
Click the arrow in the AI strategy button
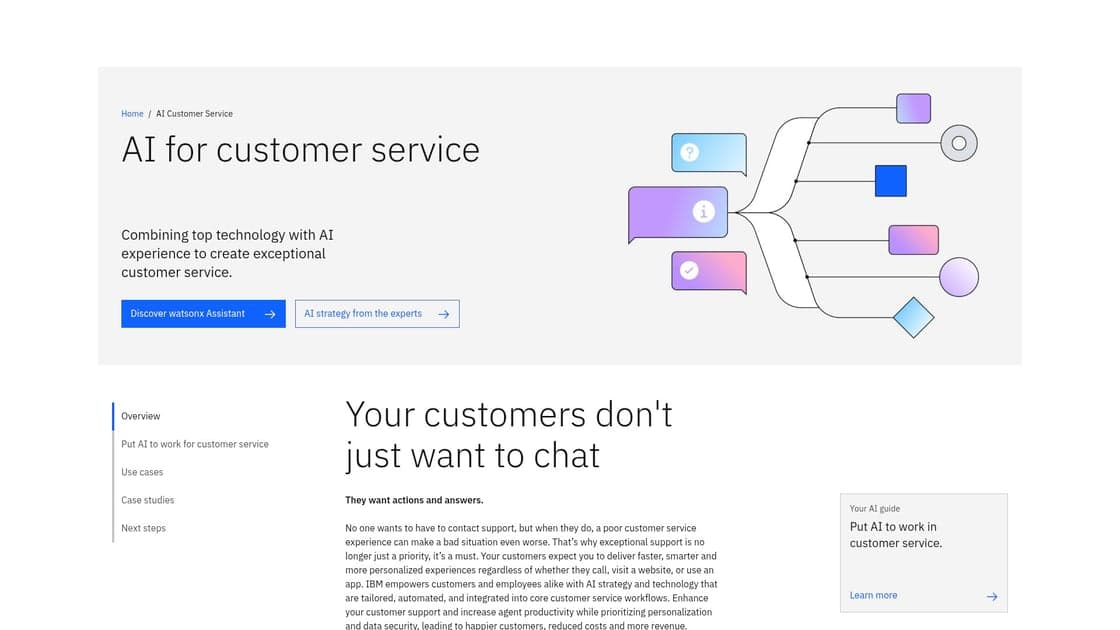pos(443,313)
